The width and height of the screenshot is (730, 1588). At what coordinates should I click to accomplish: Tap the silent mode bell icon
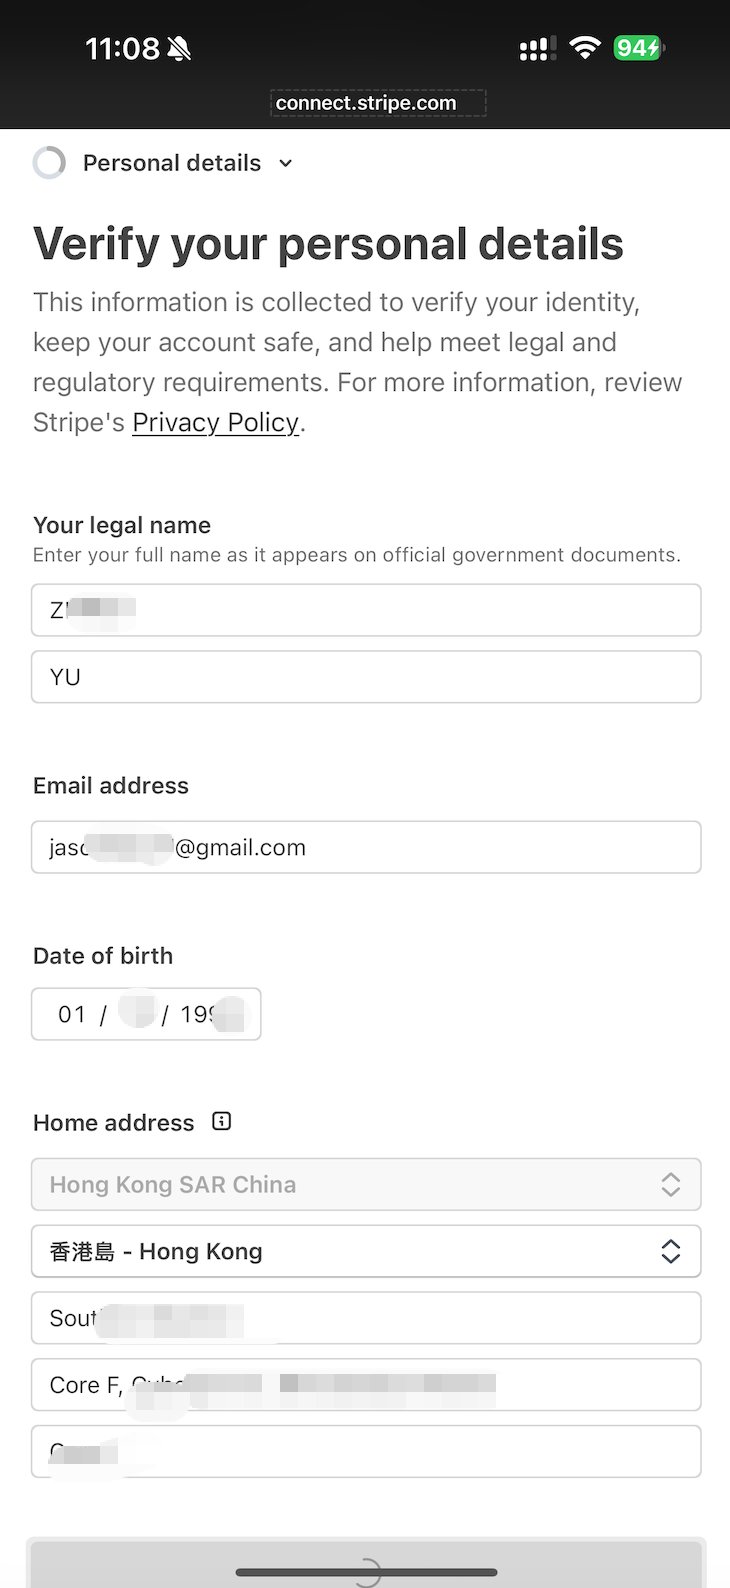coord(179,48)
